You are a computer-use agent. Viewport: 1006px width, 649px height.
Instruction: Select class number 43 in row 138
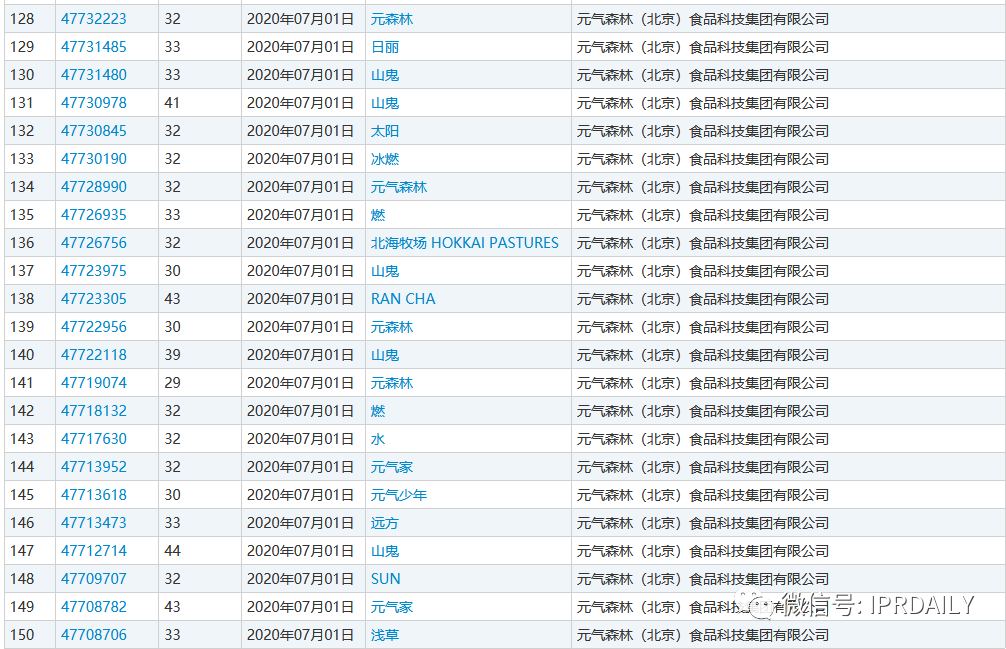pos(172,299)
